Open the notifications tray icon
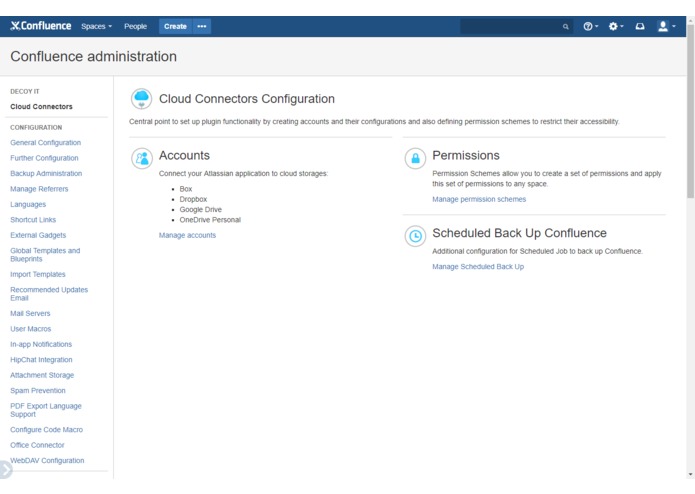Image resolution: width=695 pixels, height=494 pixels. (640, 26)
